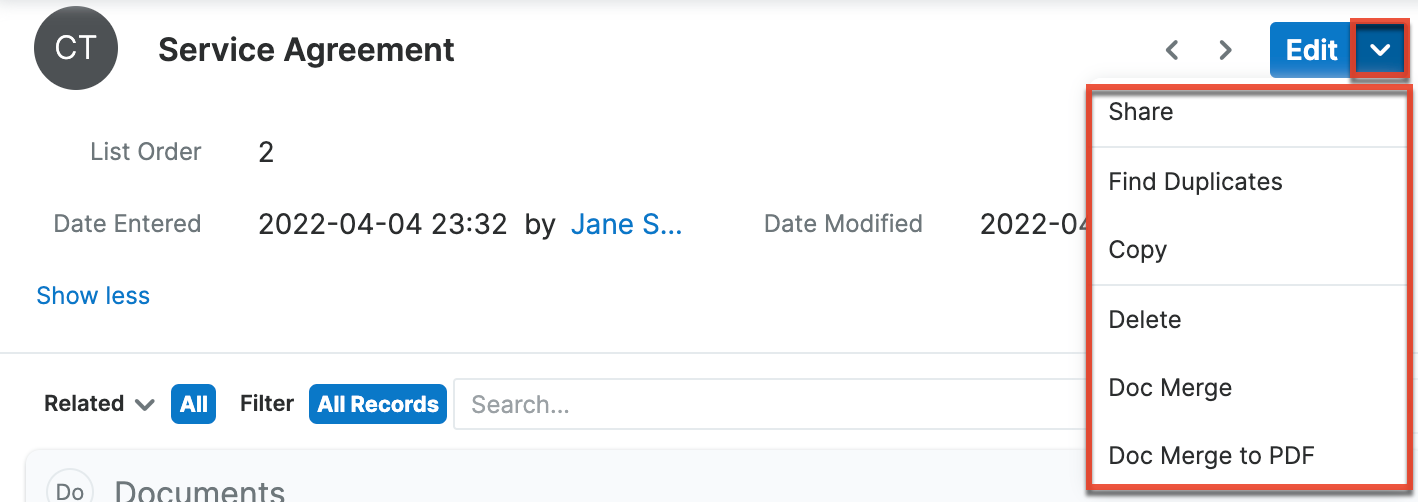Click the Show less link
Image resolution: width=1418 pixels, height=502 pixels.
pos(93,296)
